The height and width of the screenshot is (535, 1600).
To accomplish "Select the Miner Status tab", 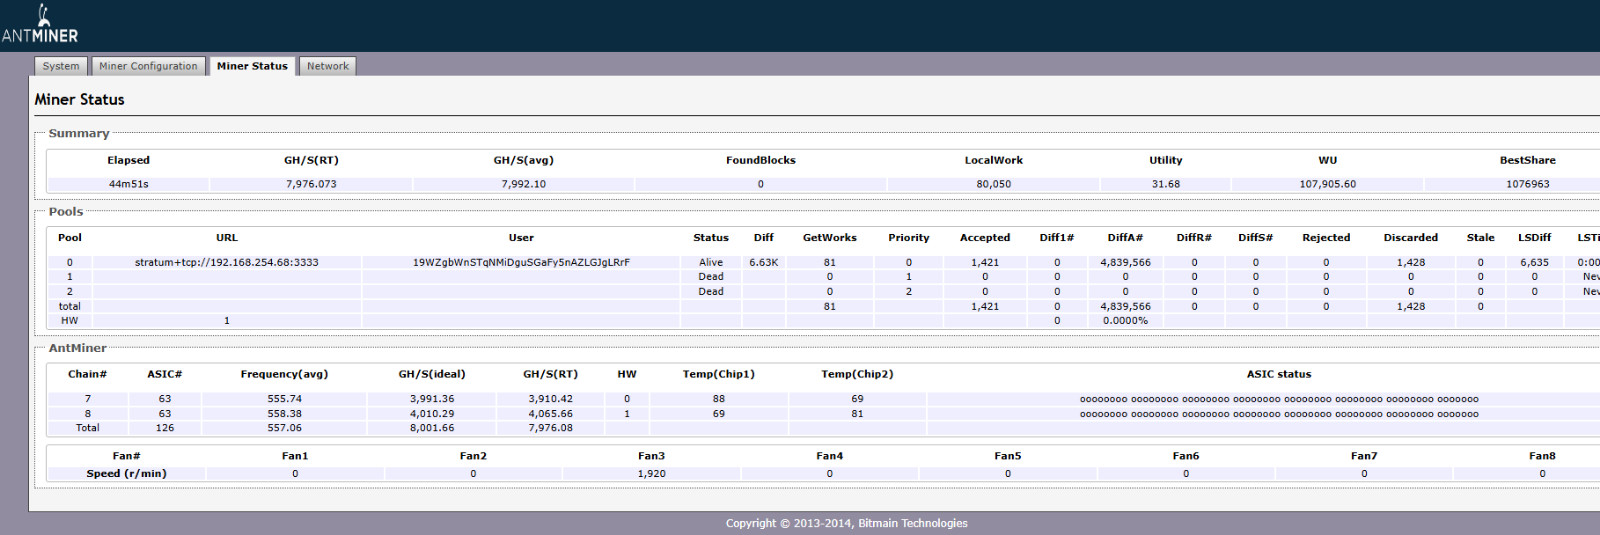I will click(x=252, y=66).
